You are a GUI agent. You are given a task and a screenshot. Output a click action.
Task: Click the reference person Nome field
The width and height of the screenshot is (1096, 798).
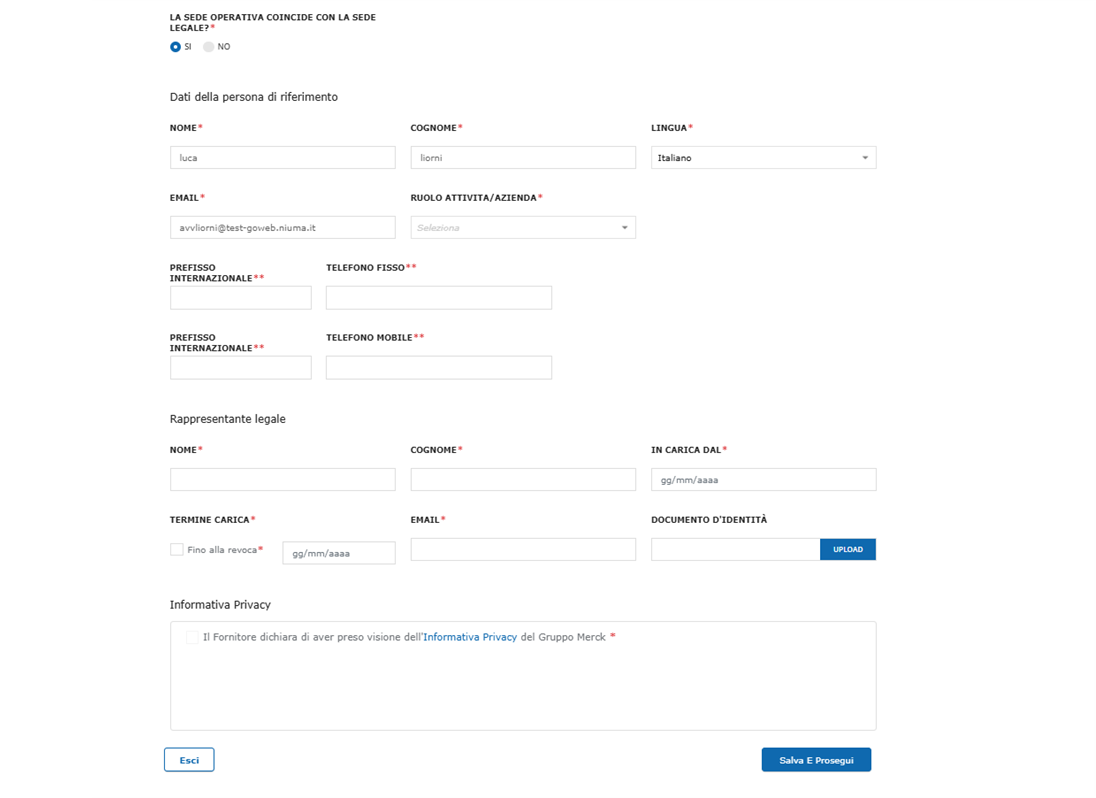pos(283,158)
